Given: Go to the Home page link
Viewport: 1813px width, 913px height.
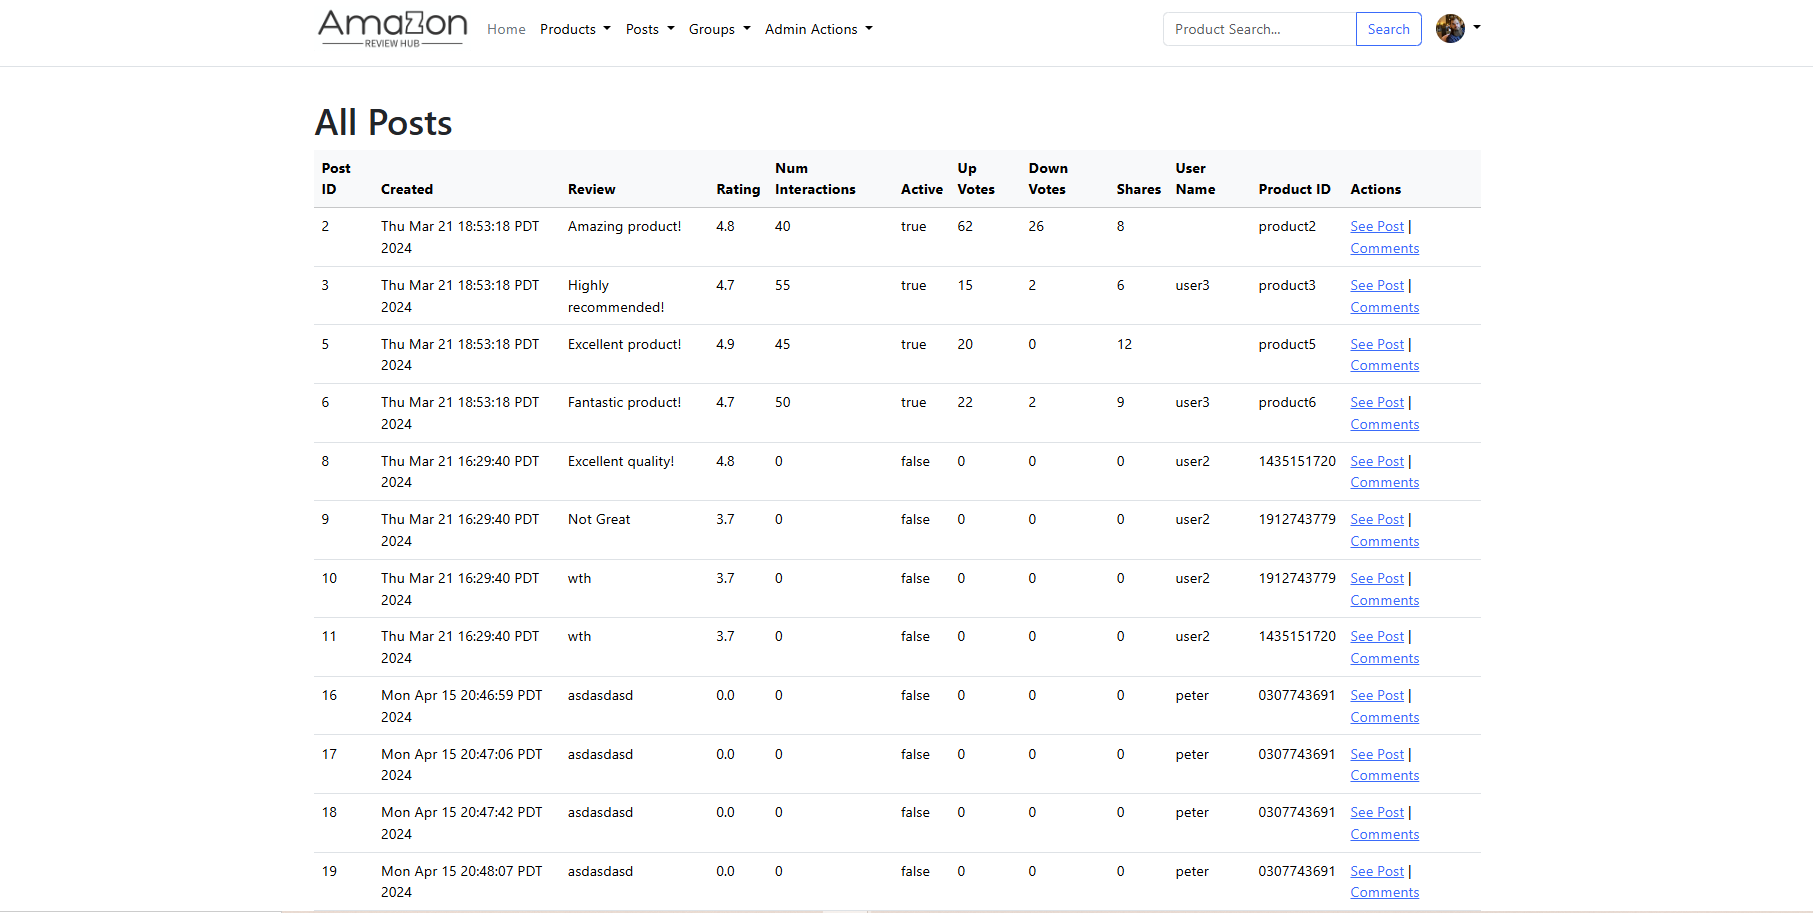Looking at the screenshot, I should 506,29.
